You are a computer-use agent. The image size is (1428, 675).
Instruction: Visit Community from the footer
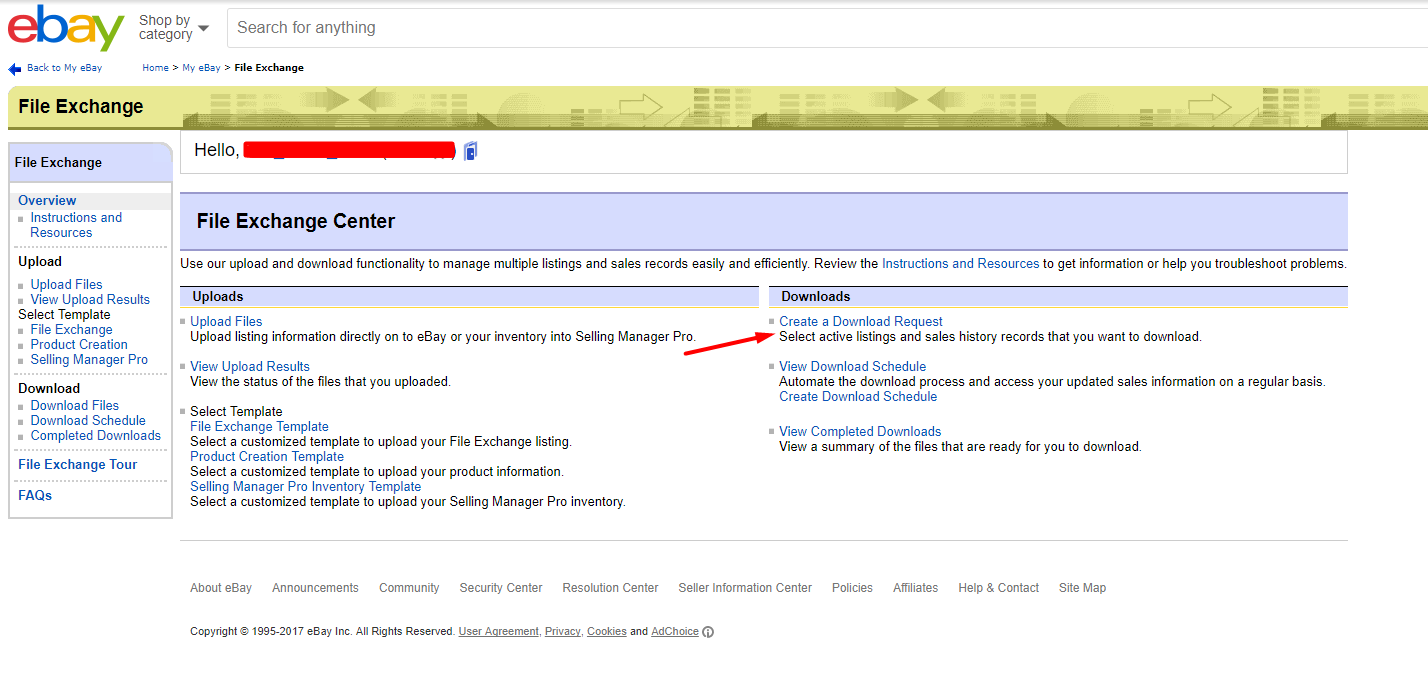coord(409,588)
